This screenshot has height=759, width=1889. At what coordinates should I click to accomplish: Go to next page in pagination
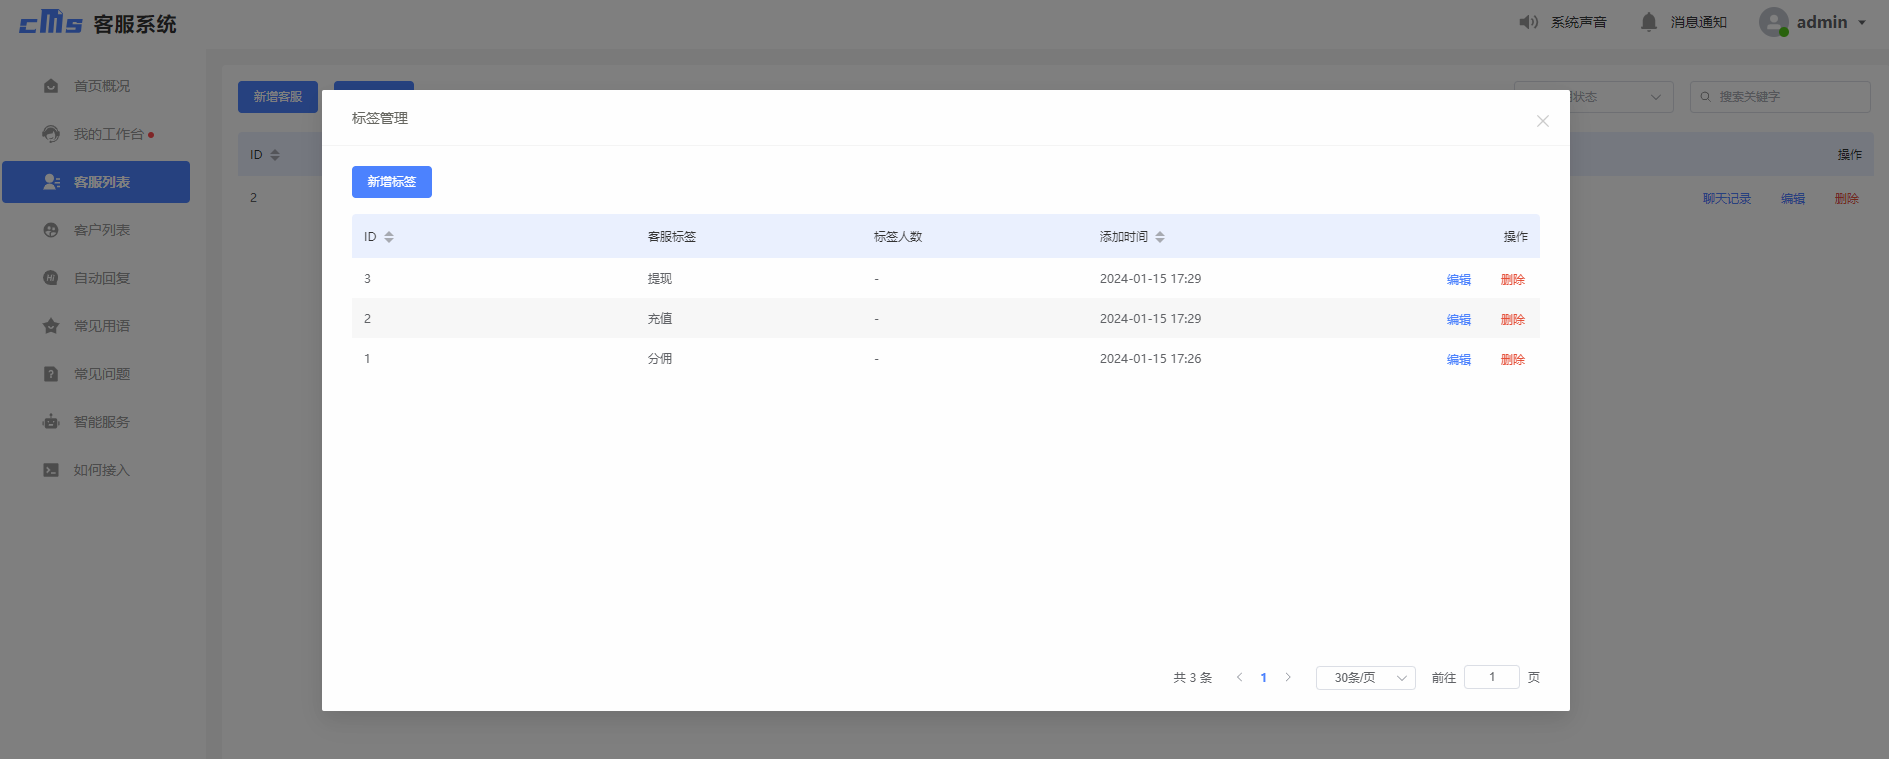(x=1288, y=677)
